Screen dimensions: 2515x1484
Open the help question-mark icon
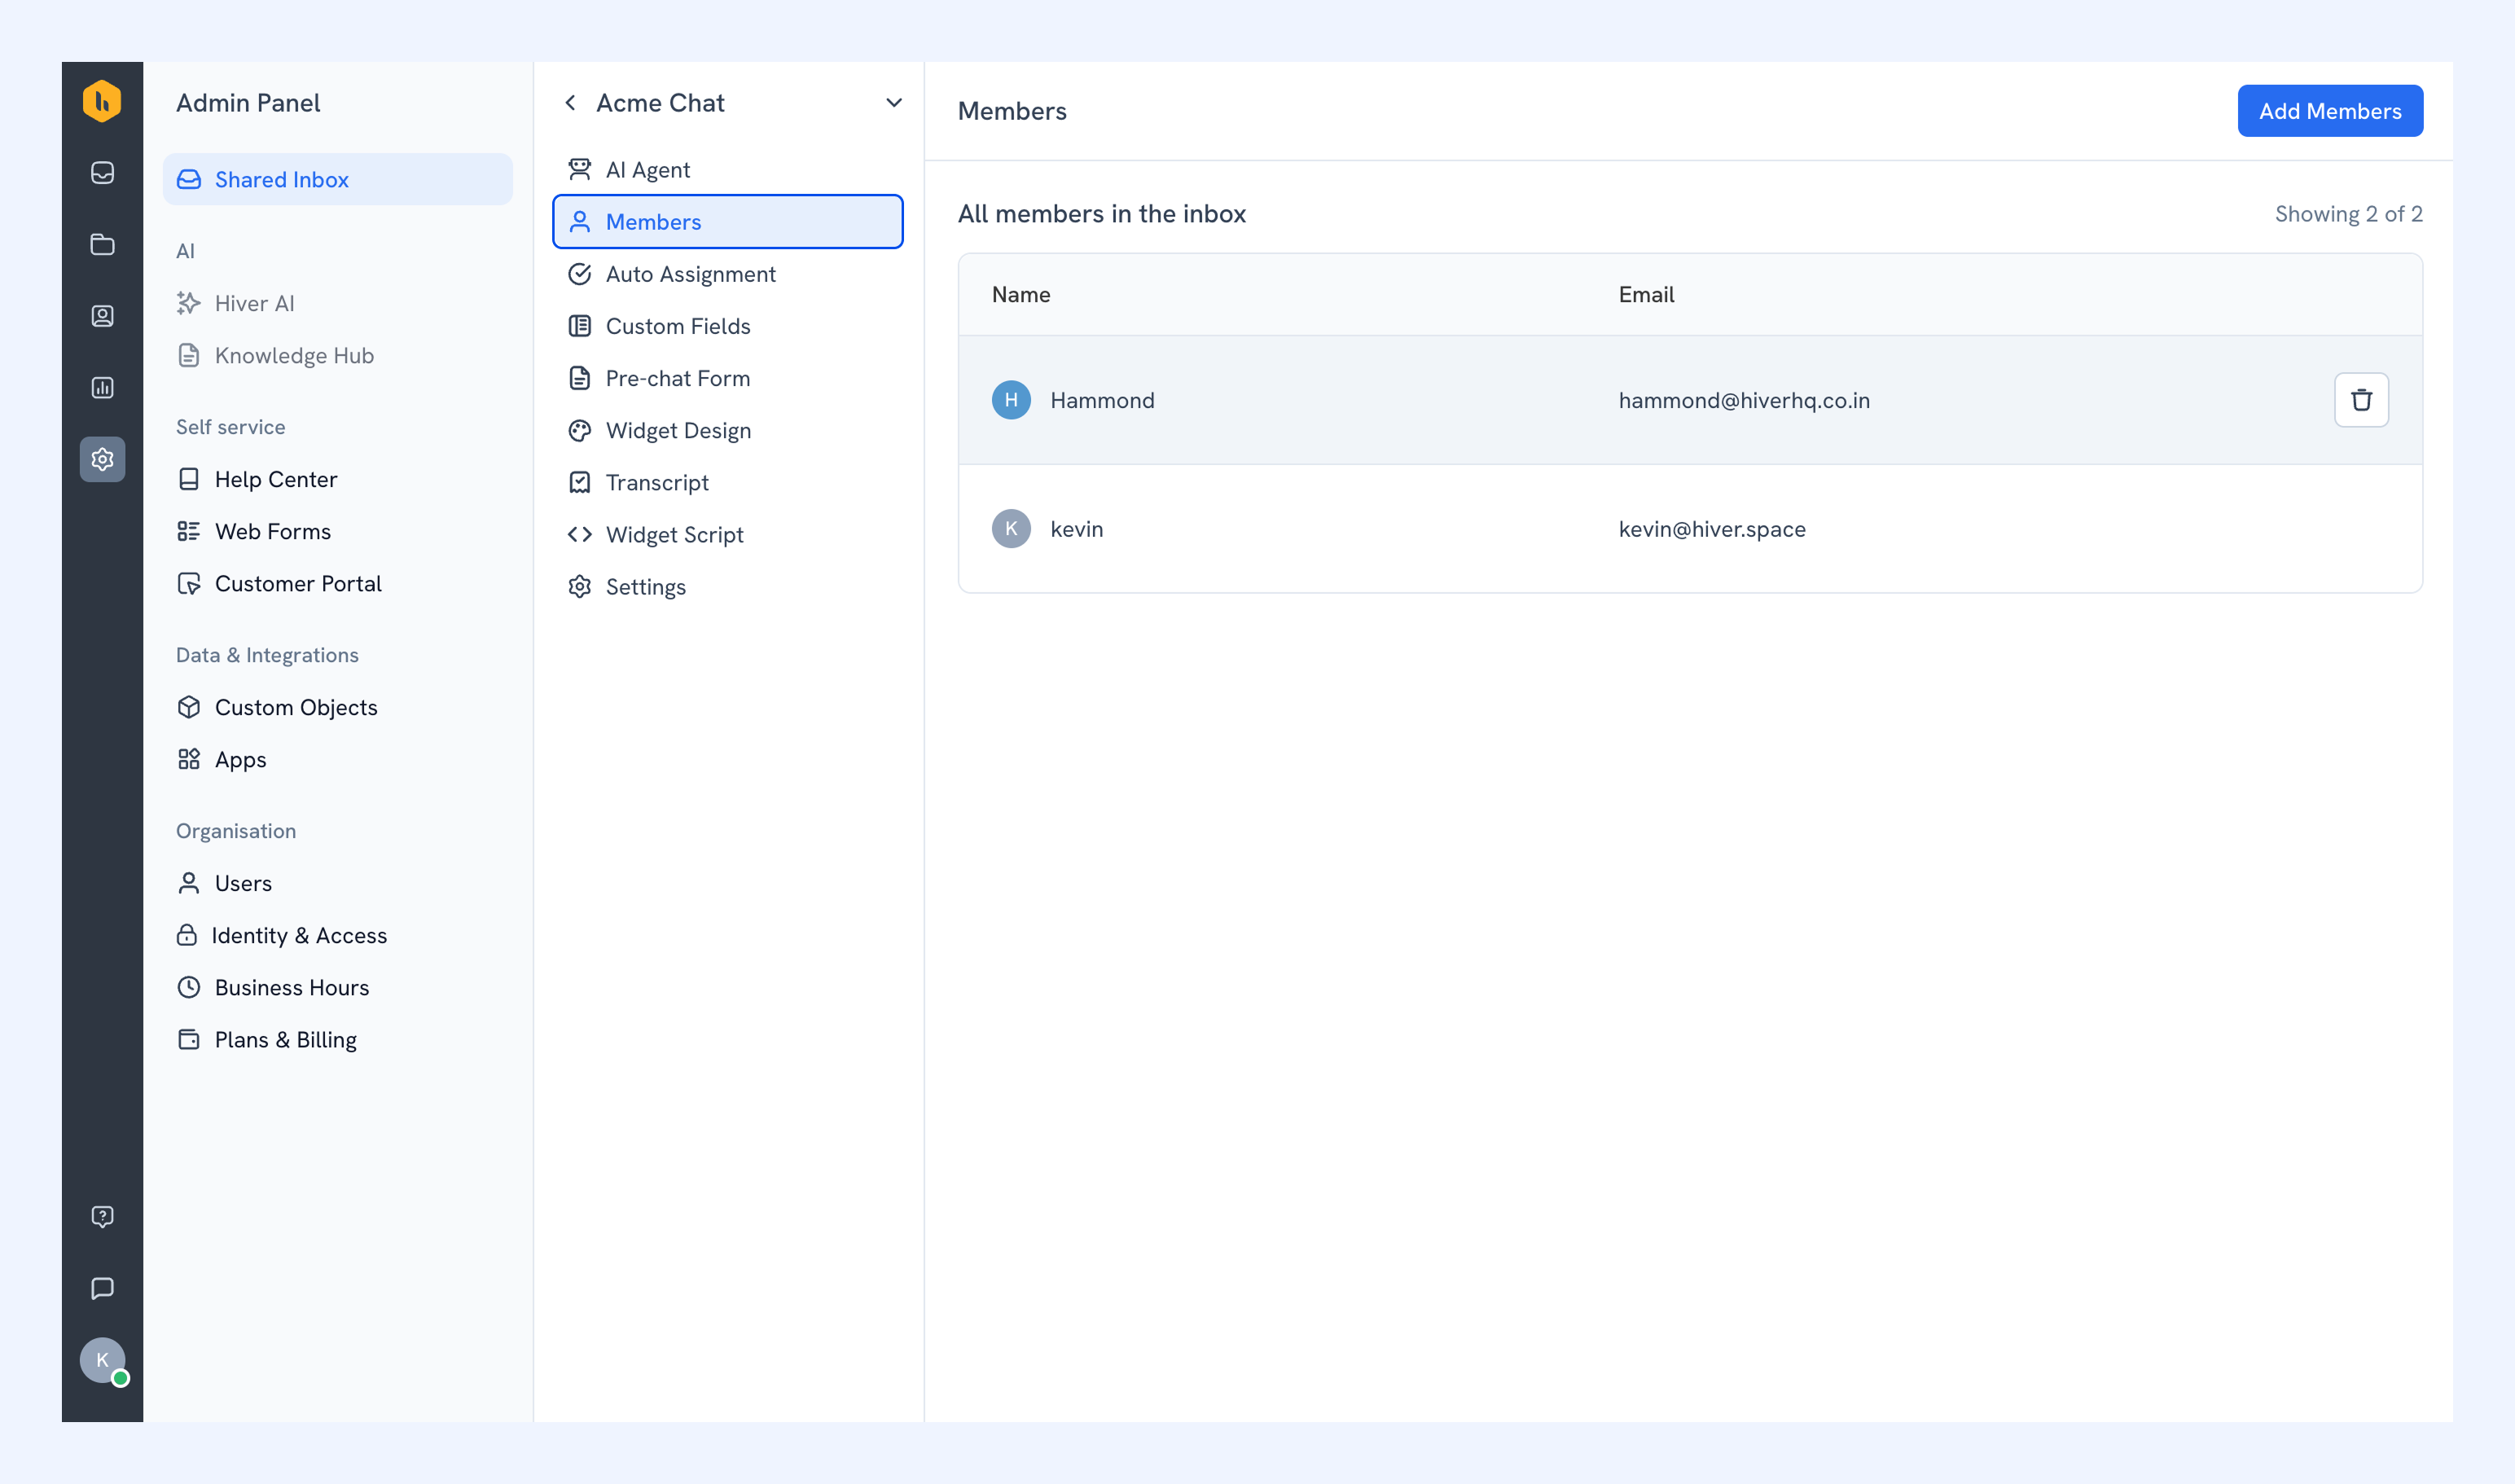click(x=102, y=1216)
